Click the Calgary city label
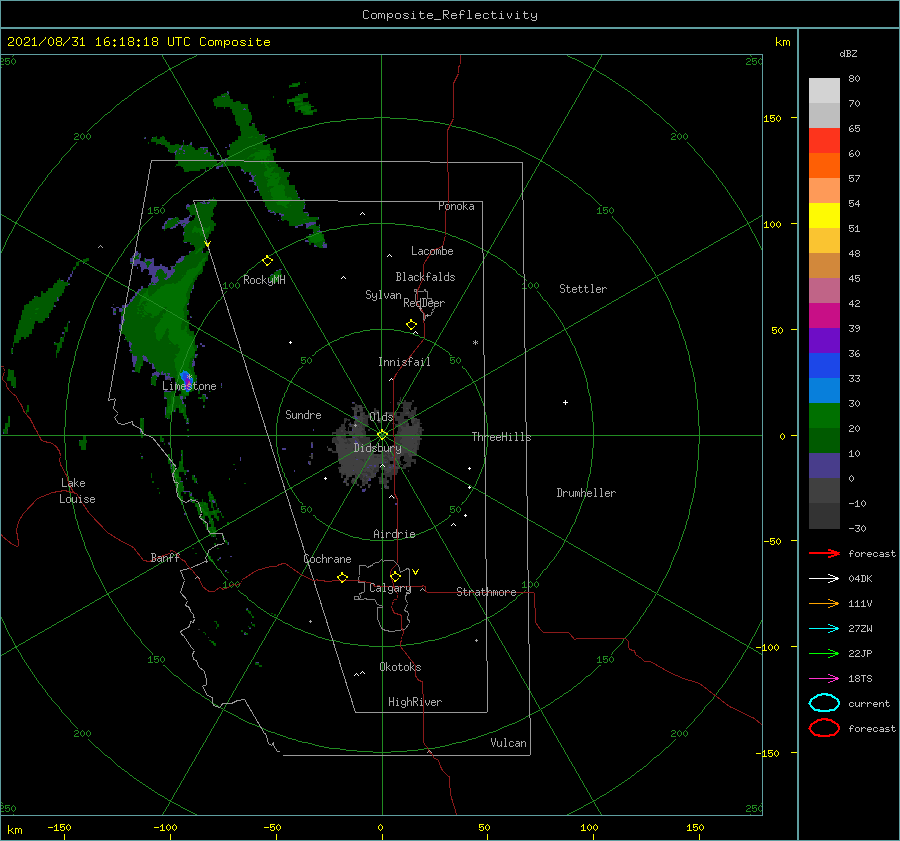 (x=390, y=588)
